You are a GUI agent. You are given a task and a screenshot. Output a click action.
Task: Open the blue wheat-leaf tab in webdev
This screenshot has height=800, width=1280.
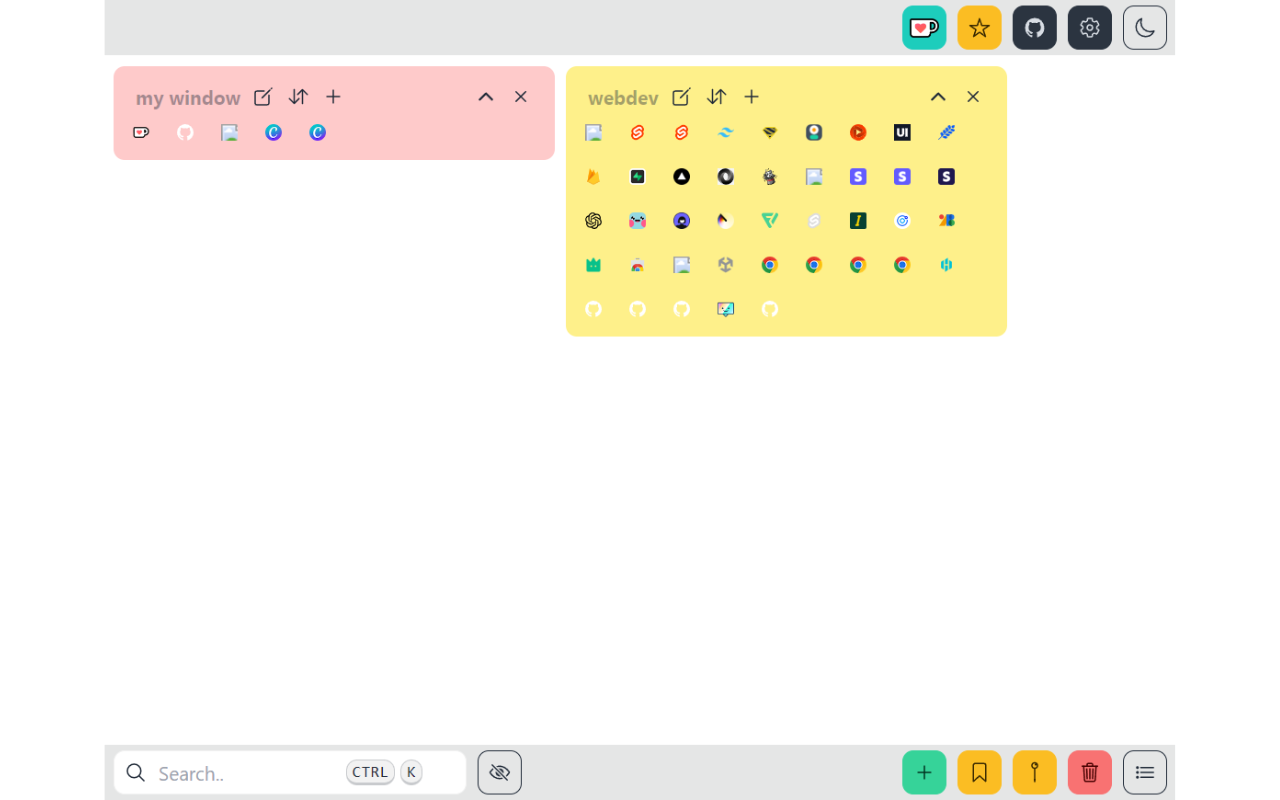click(x=946, y=132)
